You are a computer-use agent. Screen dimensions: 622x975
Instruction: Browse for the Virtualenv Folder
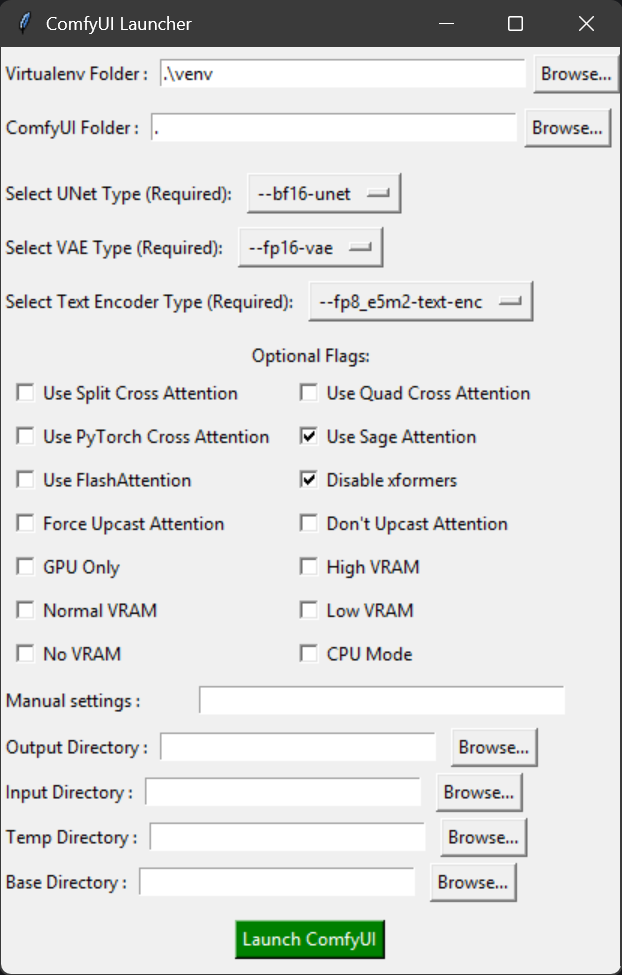tap(574, 74)
